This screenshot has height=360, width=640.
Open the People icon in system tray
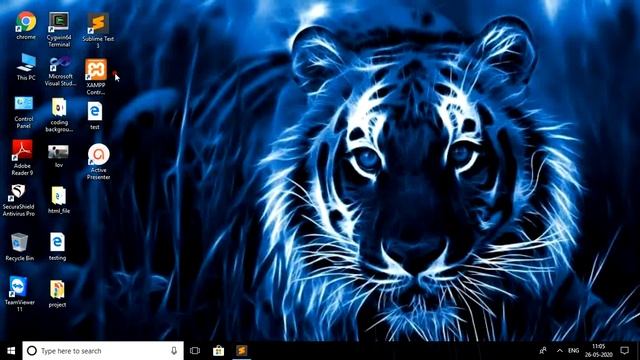(x=543, y=351)
